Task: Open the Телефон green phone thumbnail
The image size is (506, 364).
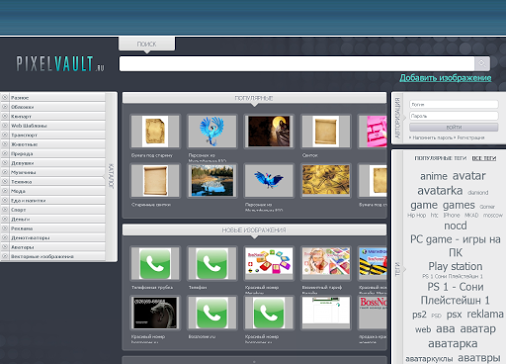Action: pos(212,263)
